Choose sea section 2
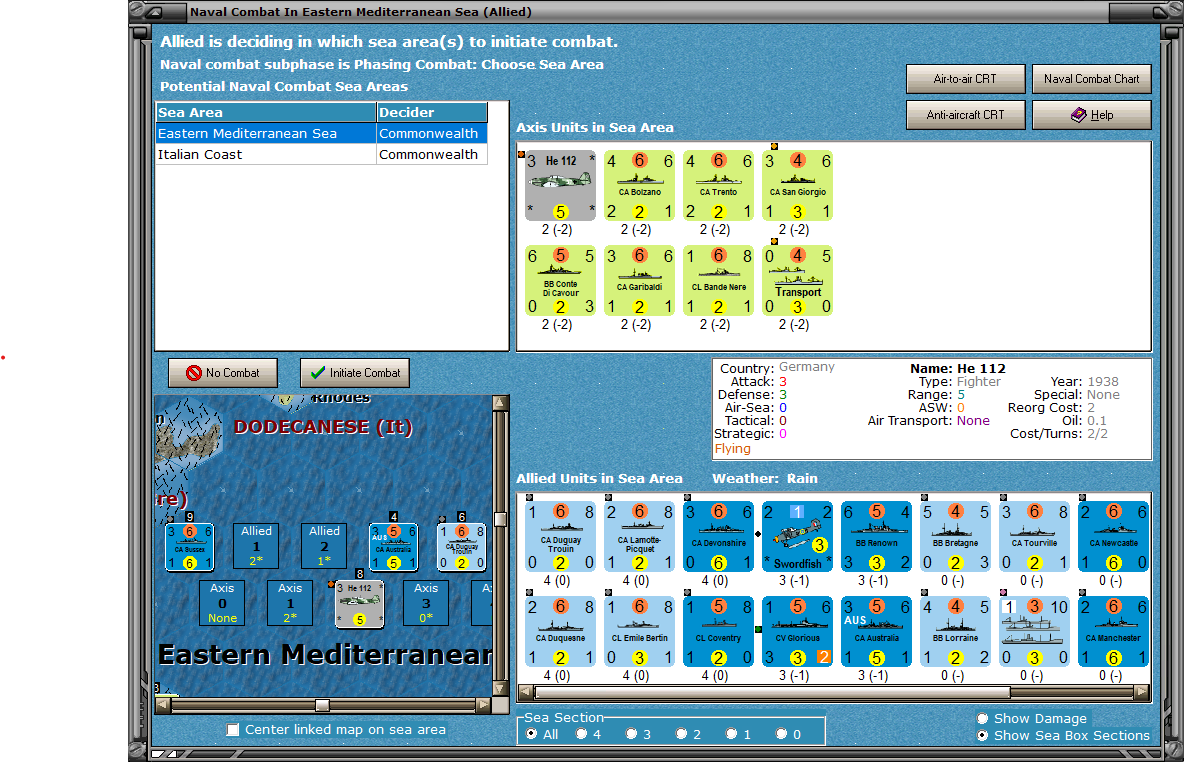 point(681,734)
